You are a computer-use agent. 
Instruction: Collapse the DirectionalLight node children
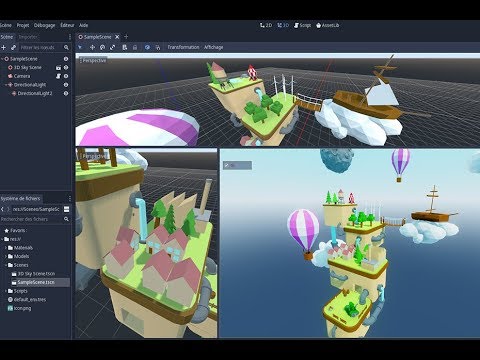pos(6,85)
